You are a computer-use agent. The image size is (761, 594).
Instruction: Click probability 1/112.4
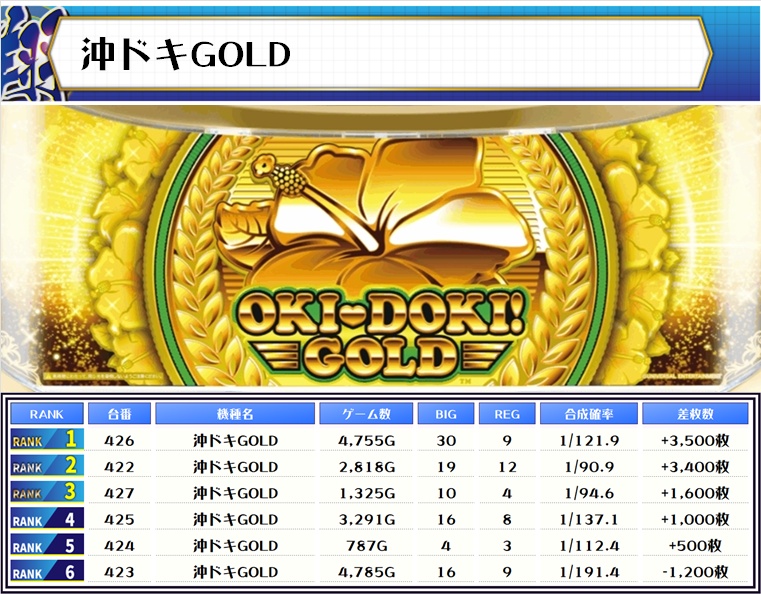tap(589, 545)
